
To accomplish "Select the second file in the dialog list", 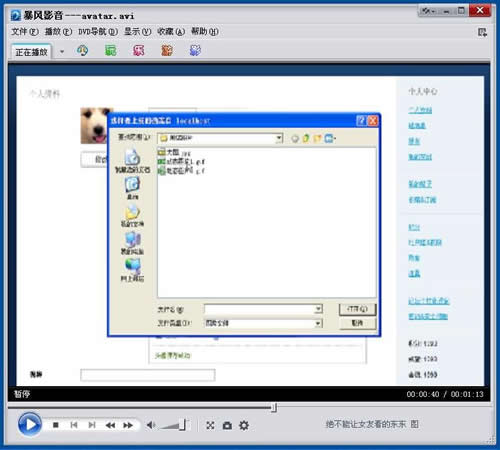I will pyautogui.click(x=181, y=162).
